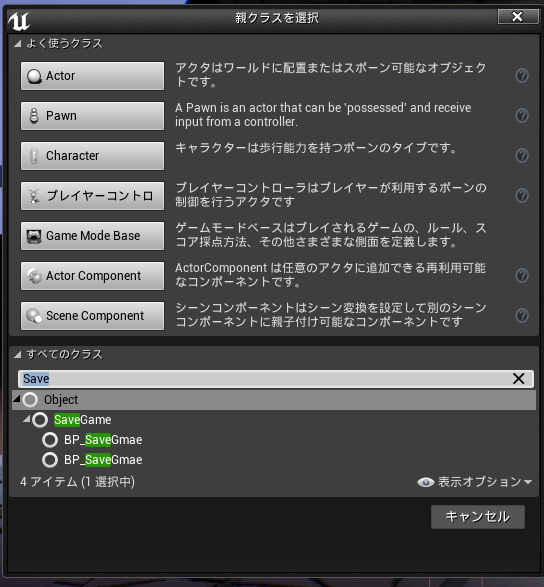The image size is (544, 587).
Task: Collapse the すべてのクラス section
Action: (17, 355)
